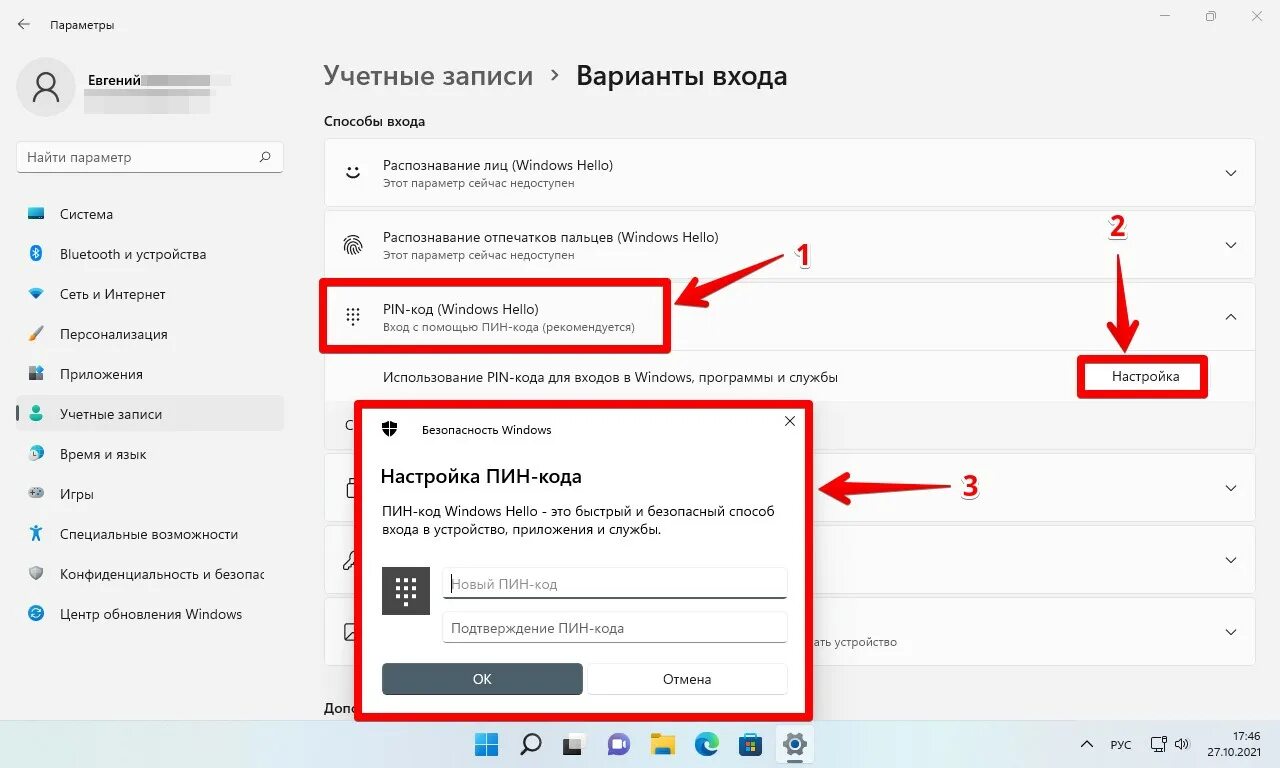Click the face recognition smiley icon
Viewport: 1280px width, 768px height.
coord(352,173)
